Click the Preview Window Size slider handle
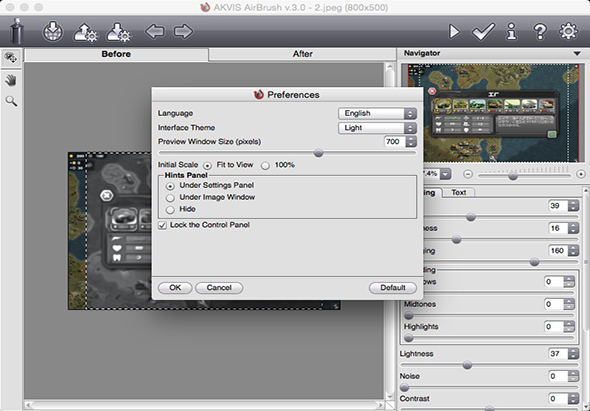 pyautogui.click(x=318, y=153)
